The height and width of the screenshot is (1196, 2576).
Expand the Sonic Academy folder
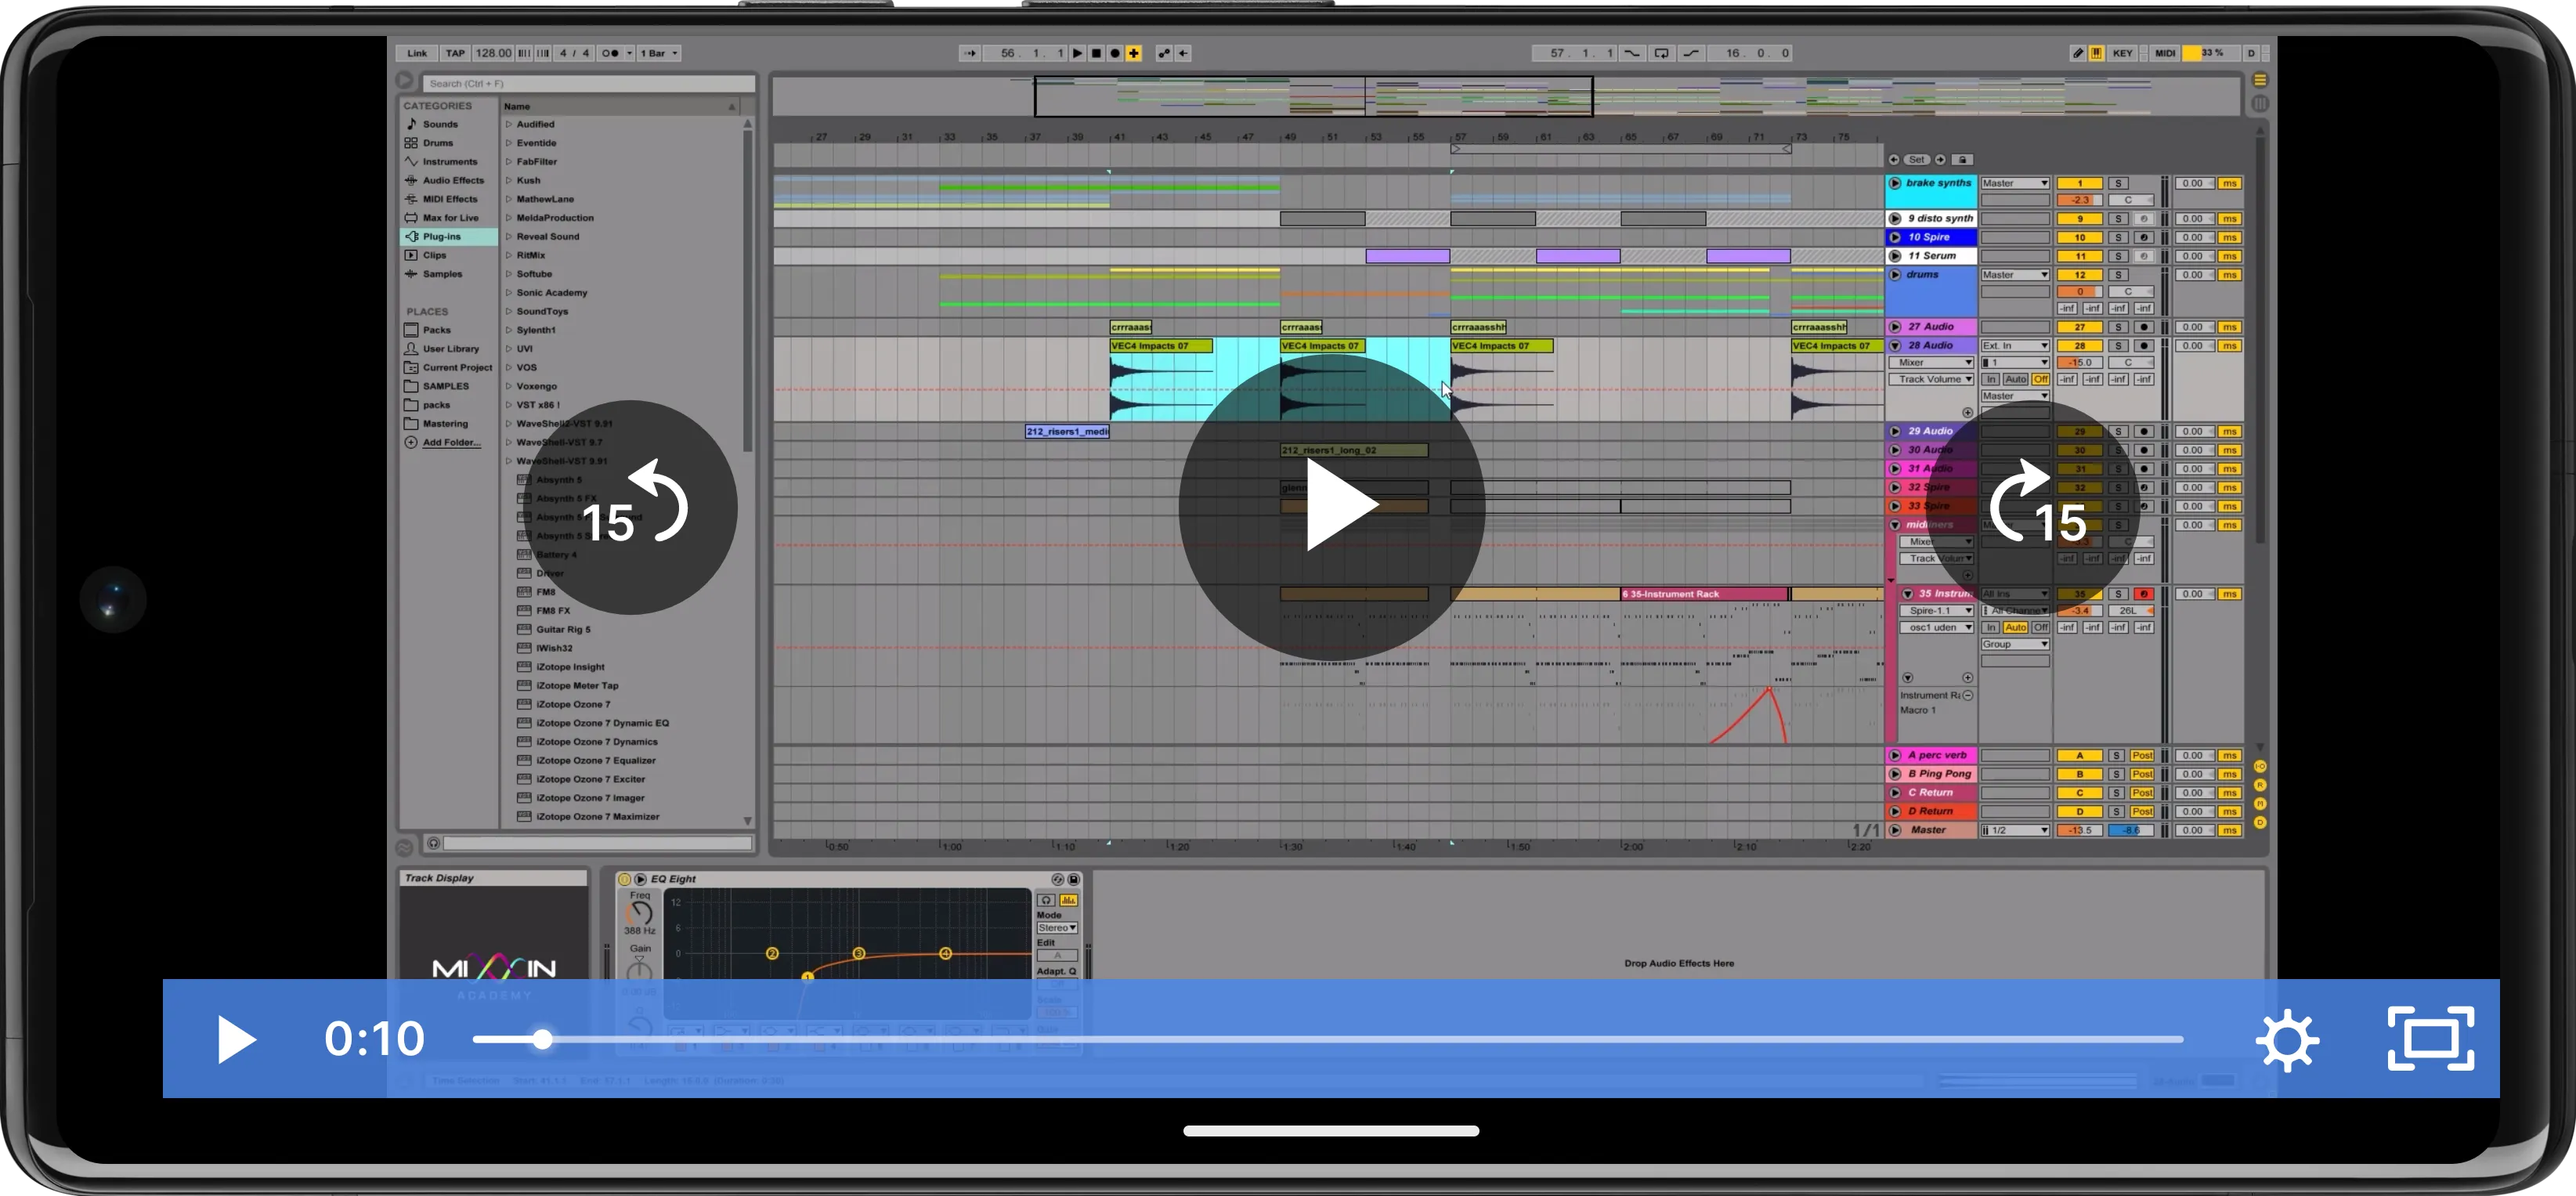coord(509,293)
